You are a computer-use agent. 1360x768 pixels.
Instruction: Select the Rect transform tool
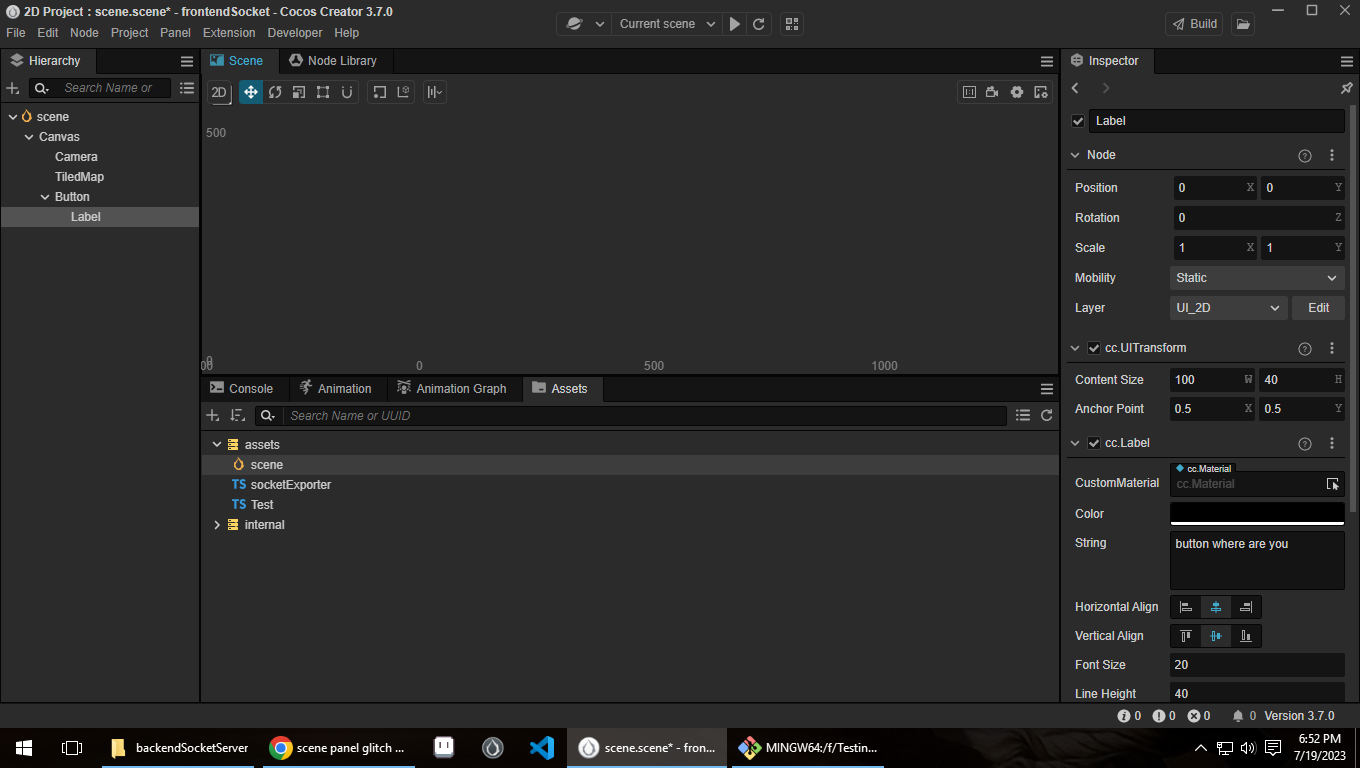point(323,92)
